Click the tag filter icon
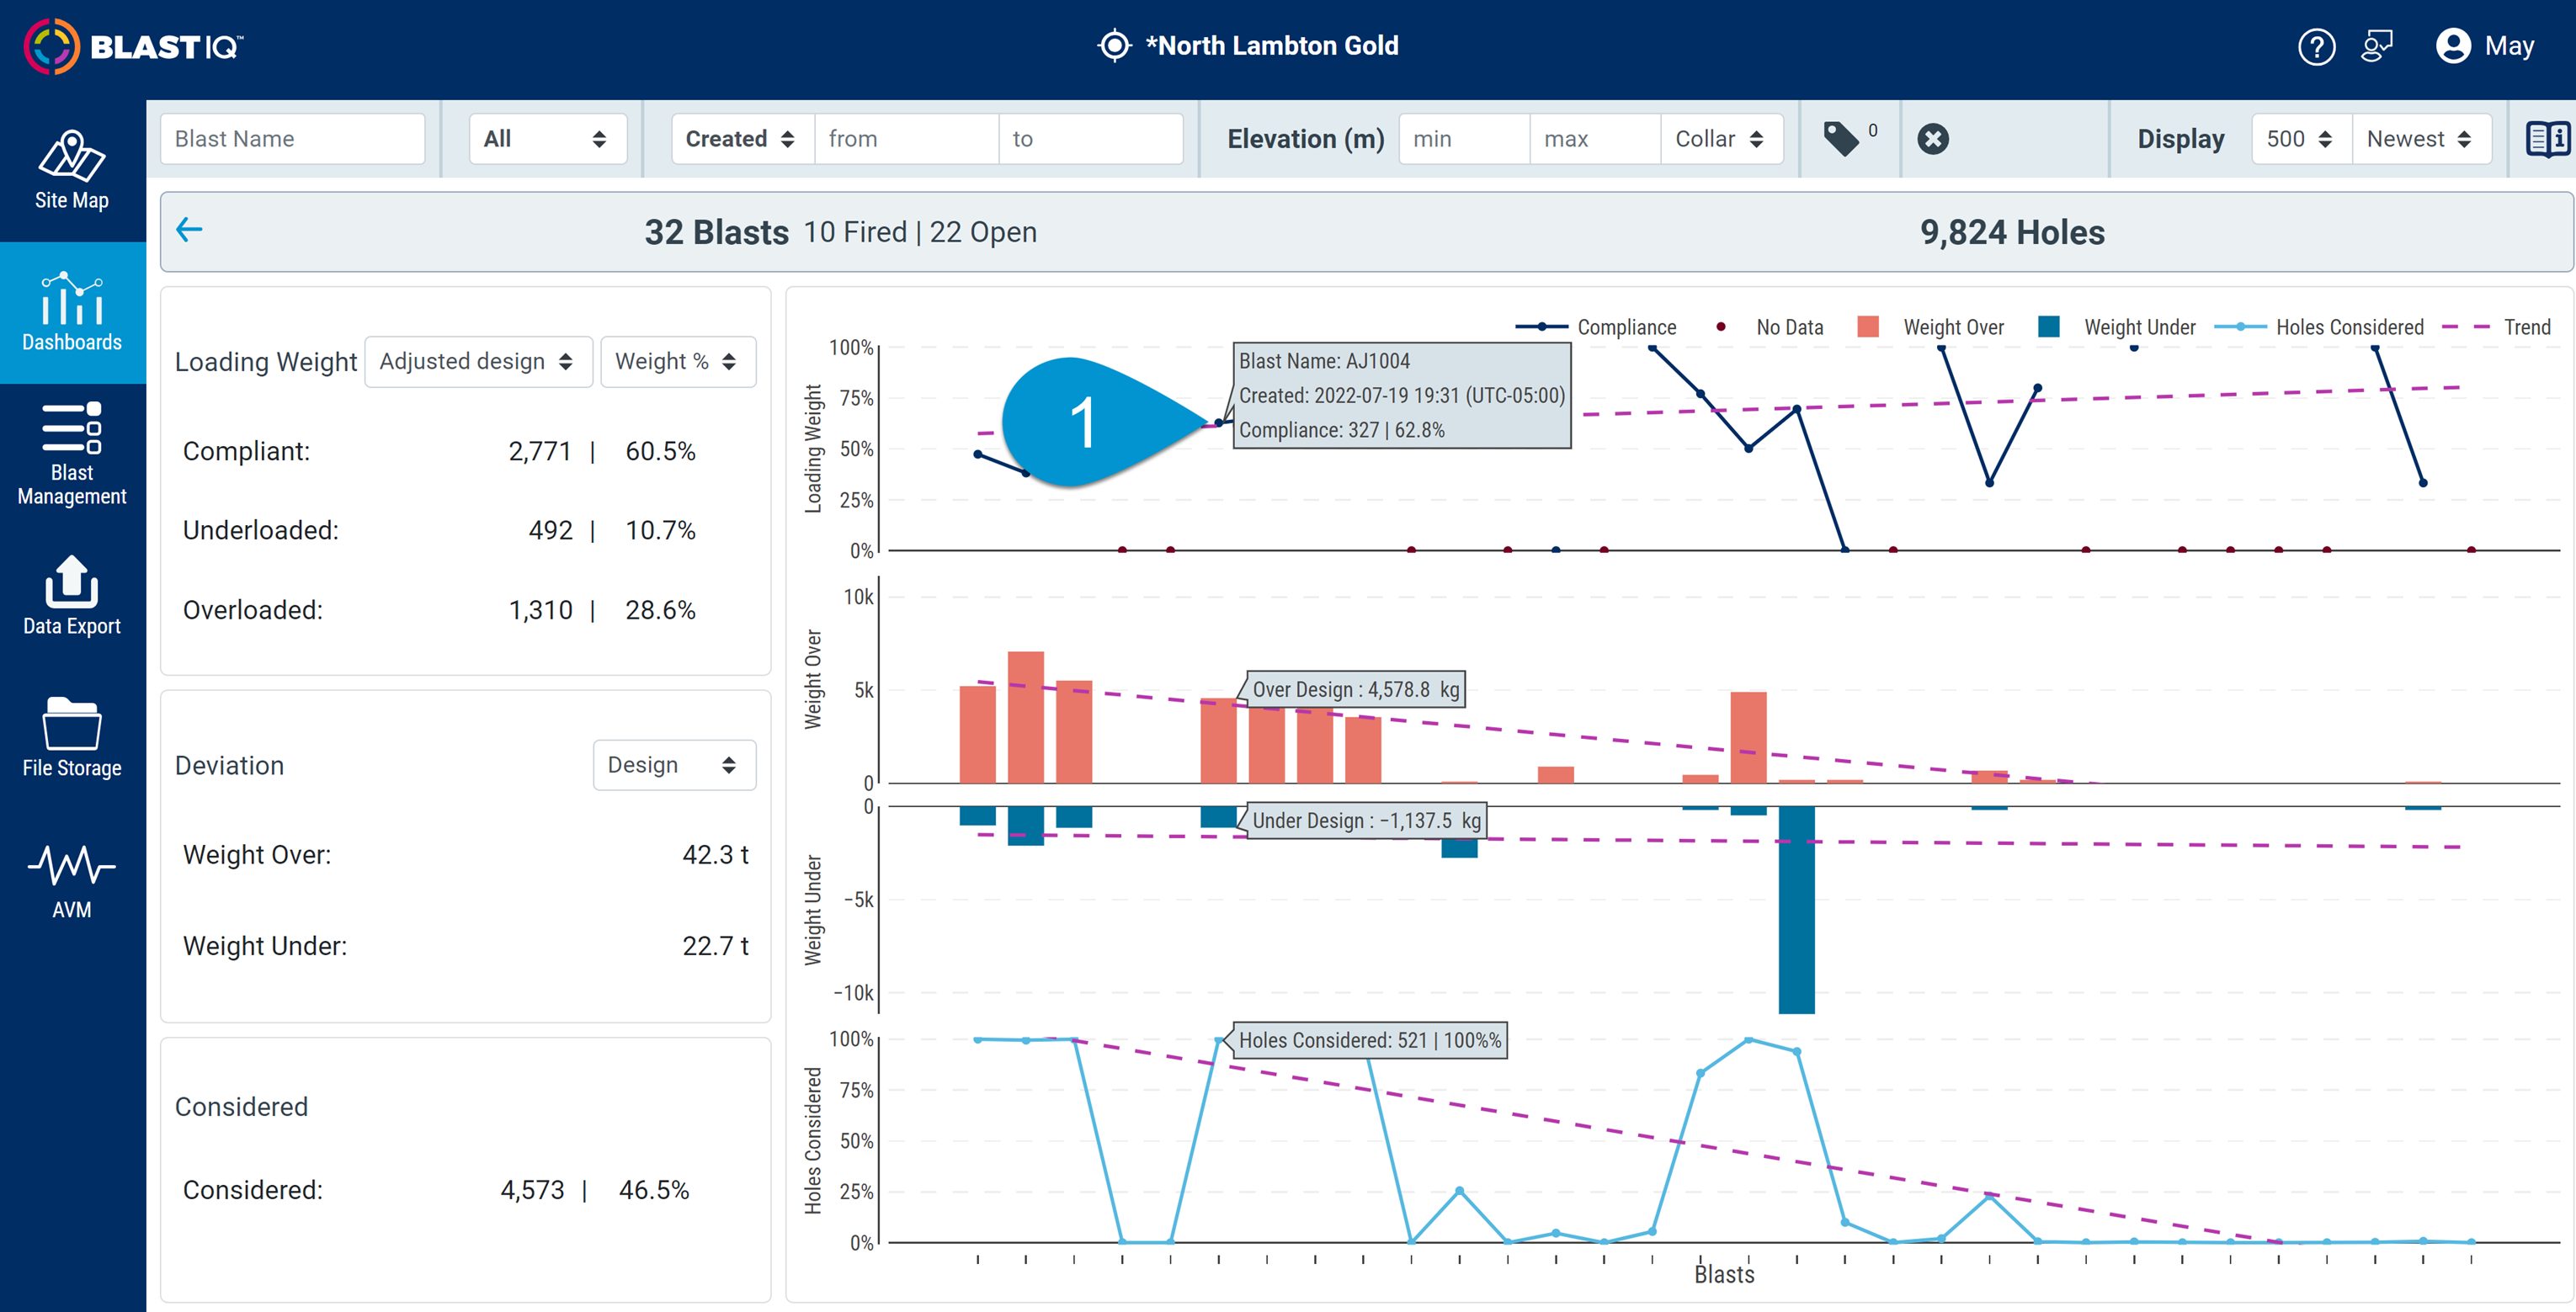 pos(1841,139)
